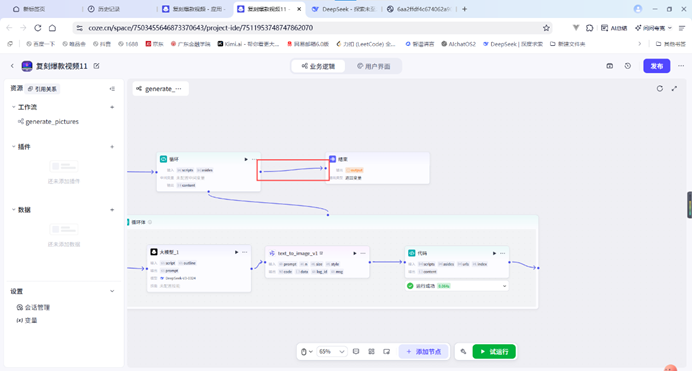Reload the browser page
The height and width of the screenshot is (371, 692).
[x=38, y=28]
